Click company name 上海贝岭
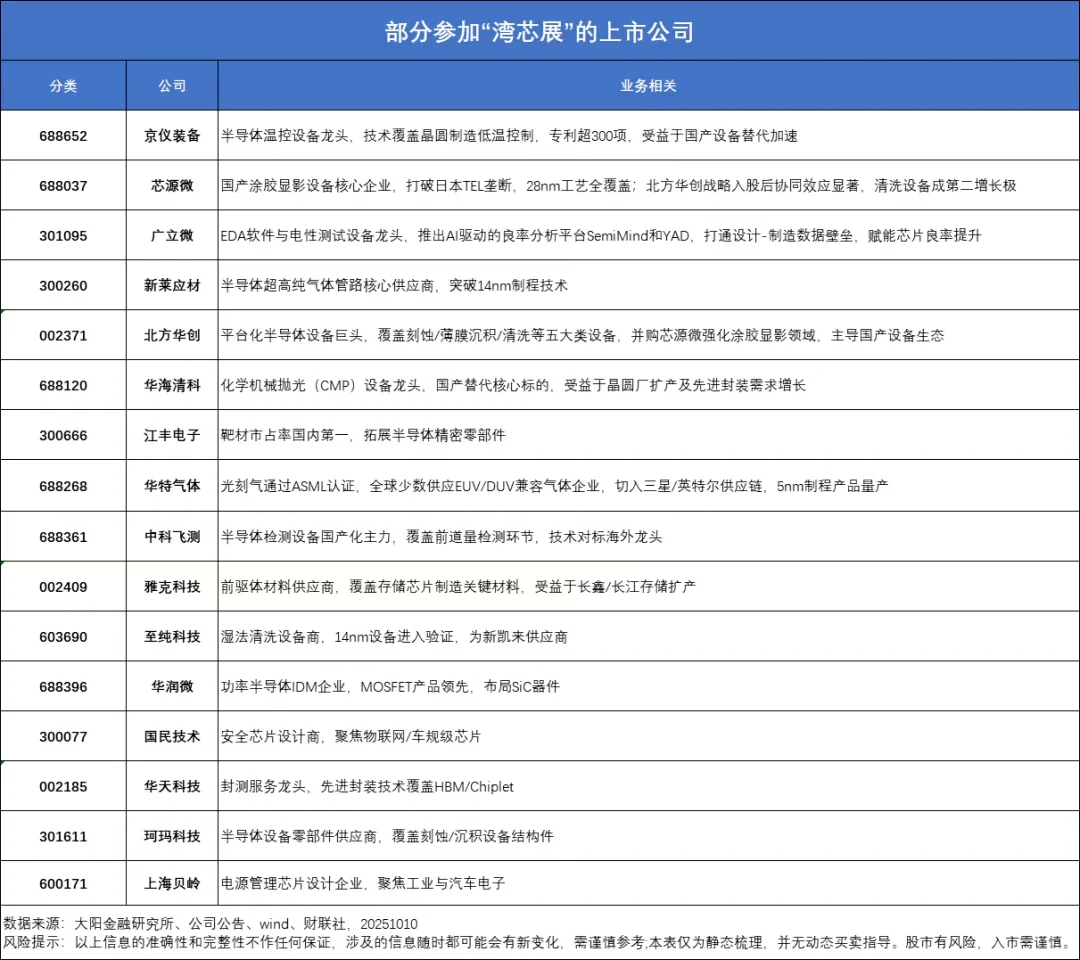1080x960 pixels. tap(172, 884)
